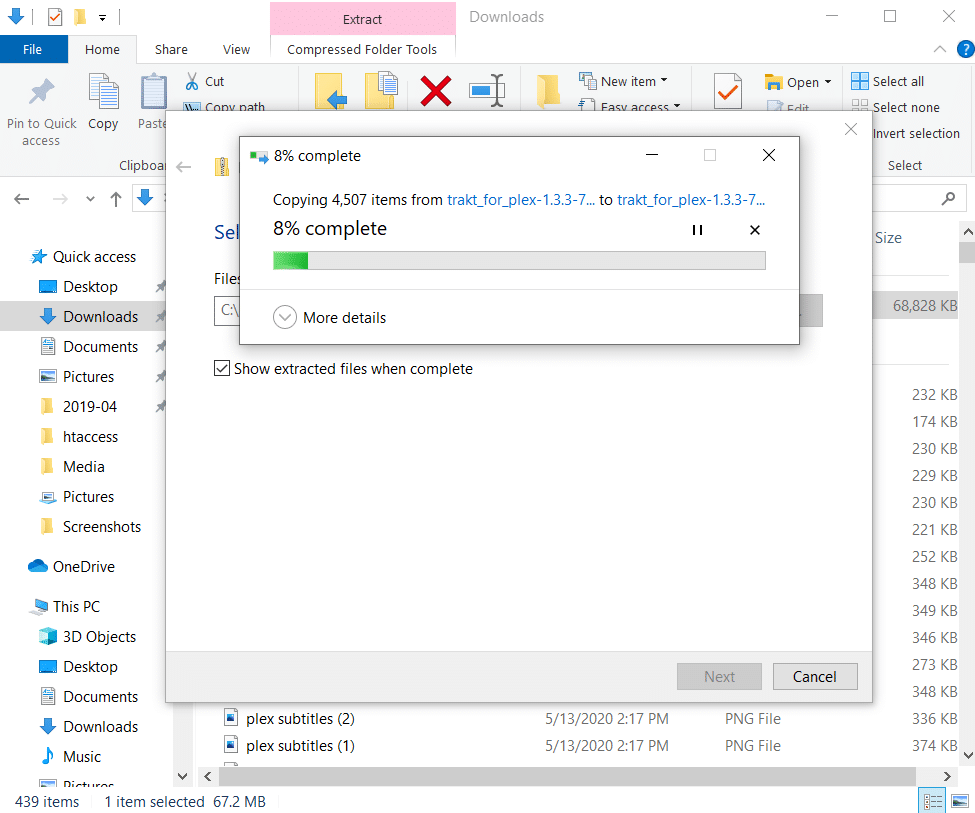Click the green copy progress bar
Viewport: 975px width, 813px height.
(x=519, y=260)
